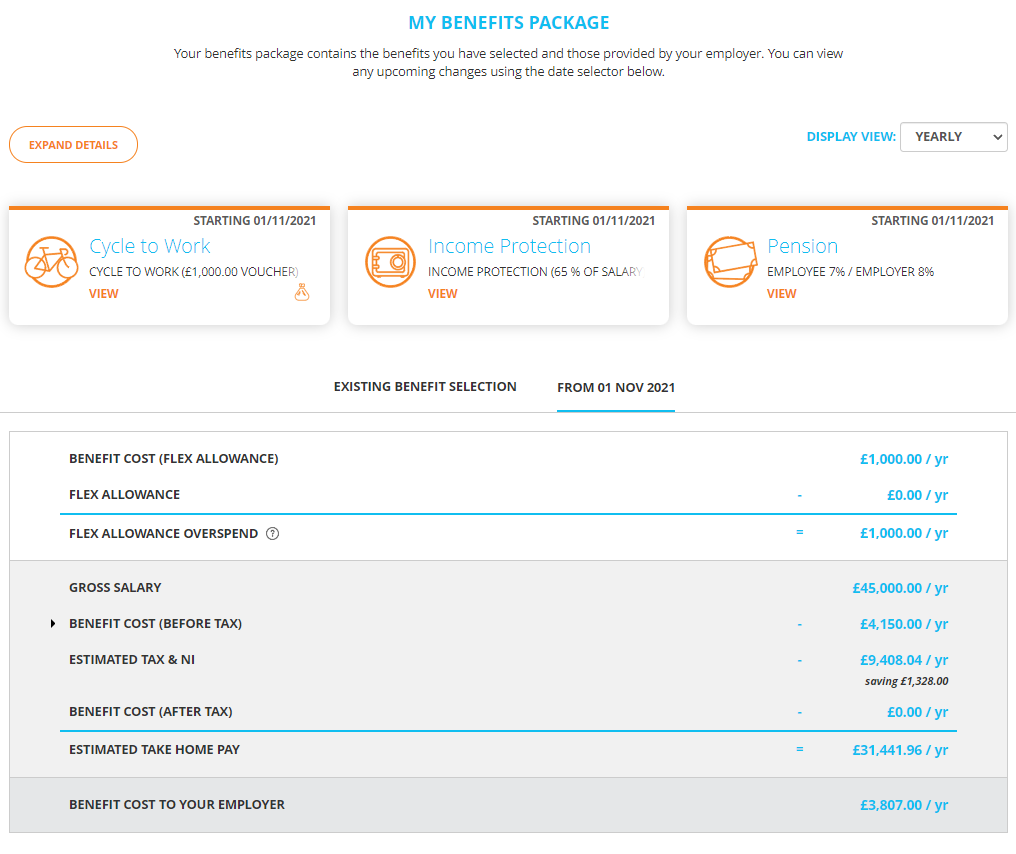Click Benefit Cost to Your Employer row
The image size is (1016, 854).
click(509, 805)
